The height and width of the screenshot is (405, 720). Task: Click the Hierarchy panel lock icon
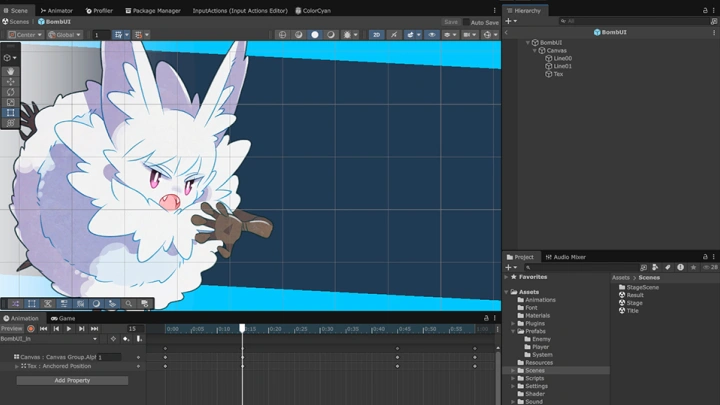click(x=705, y=10)
